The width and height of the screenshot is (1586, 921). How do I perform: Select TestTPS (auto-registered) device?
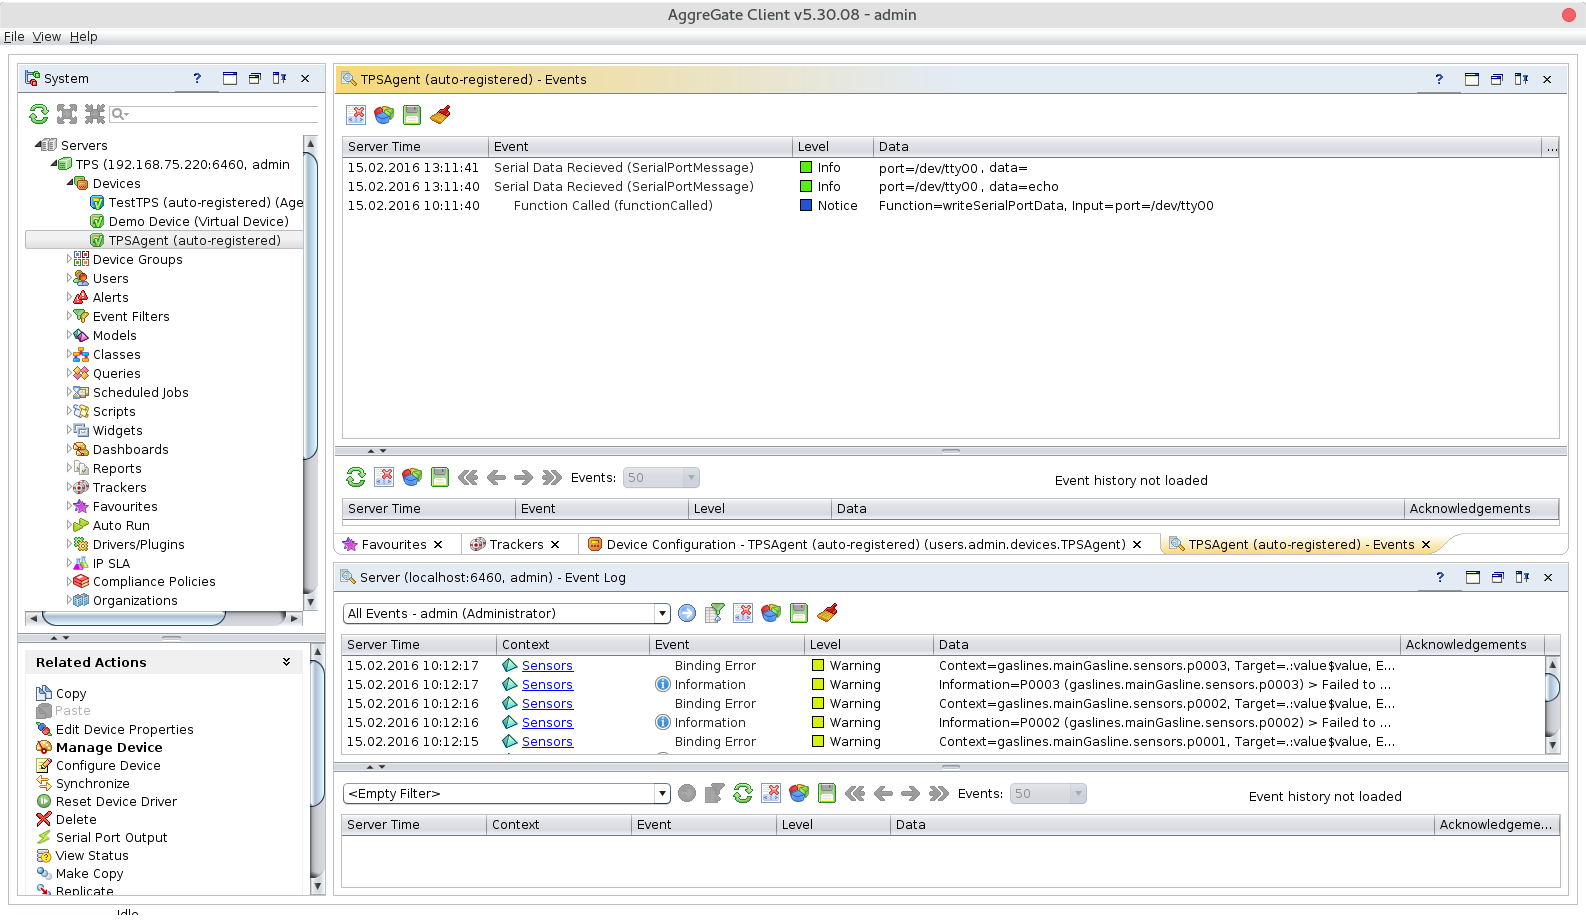point(205,202)
